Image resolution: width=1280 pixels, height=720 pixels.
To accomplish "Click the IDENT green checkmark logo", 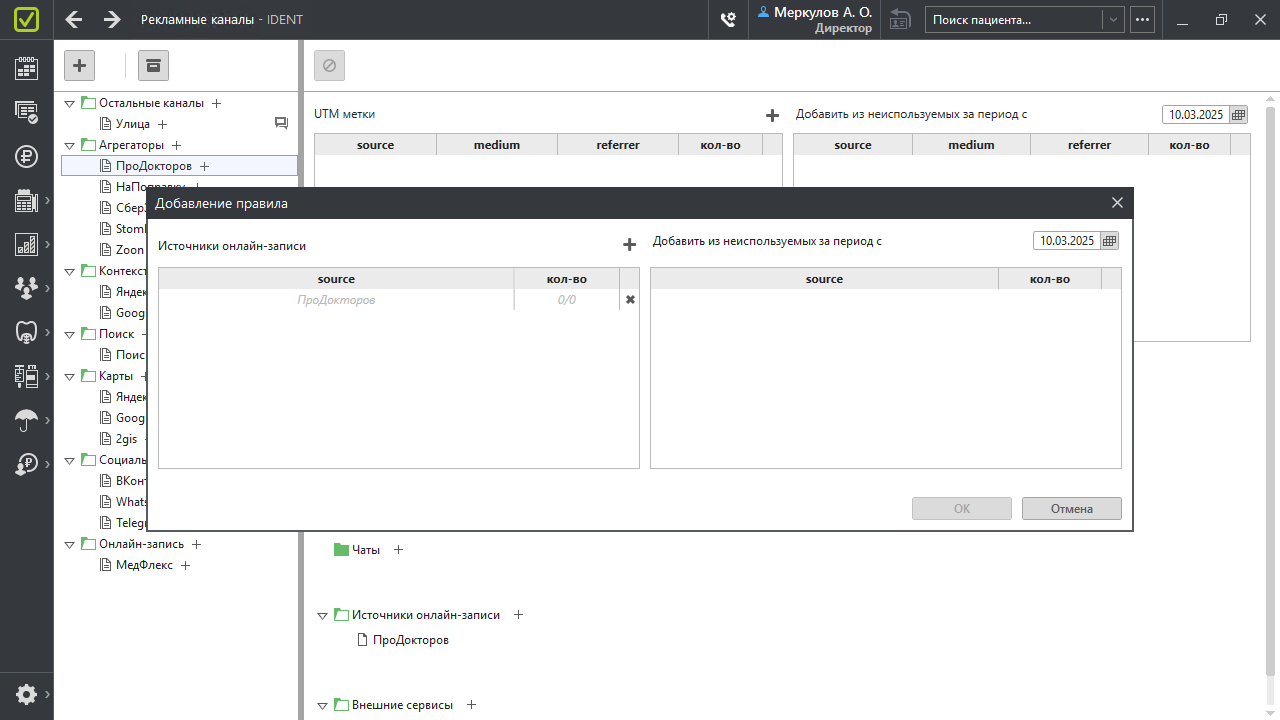I will coord(27,20).
